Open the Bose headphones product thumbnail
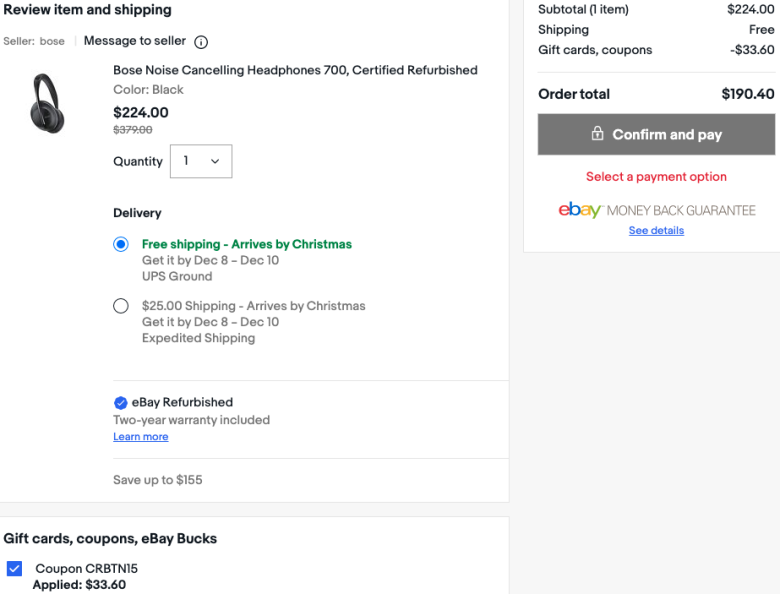 point(48,103)
